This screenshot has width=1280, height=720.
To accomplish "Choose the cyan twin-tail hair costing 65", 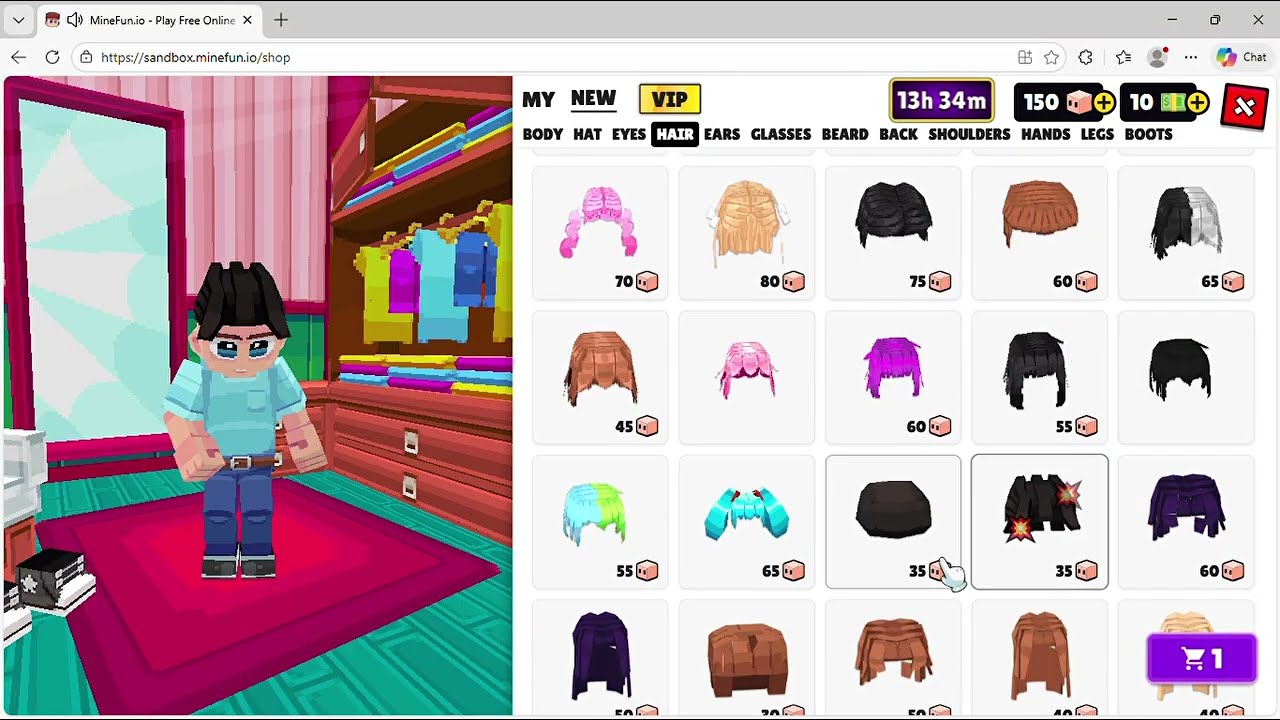I will 747,522.
